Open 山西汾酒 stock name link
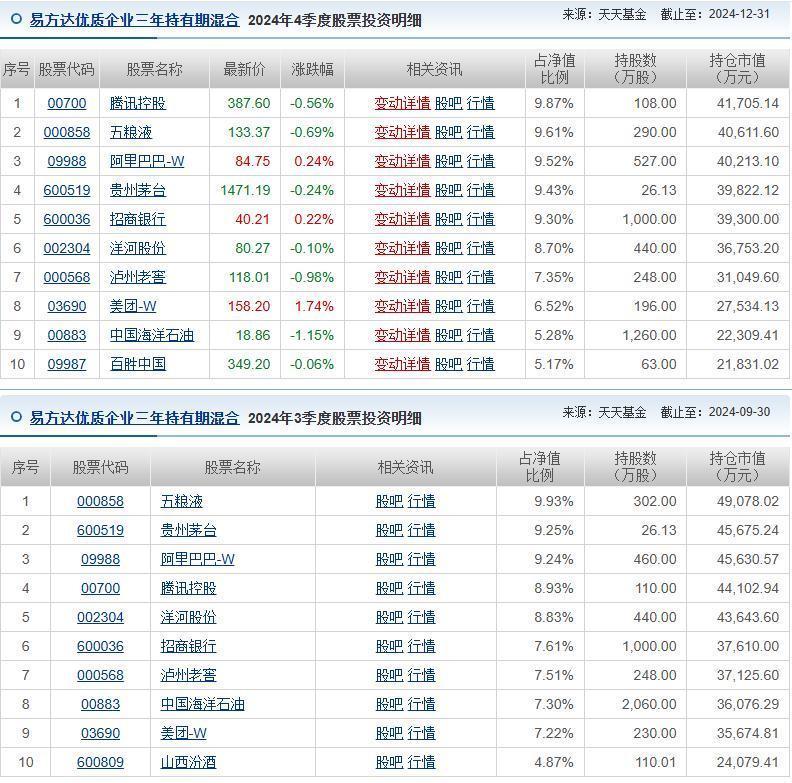The height and width of the screenshot is (783, 792). click(x=188, y=762)
